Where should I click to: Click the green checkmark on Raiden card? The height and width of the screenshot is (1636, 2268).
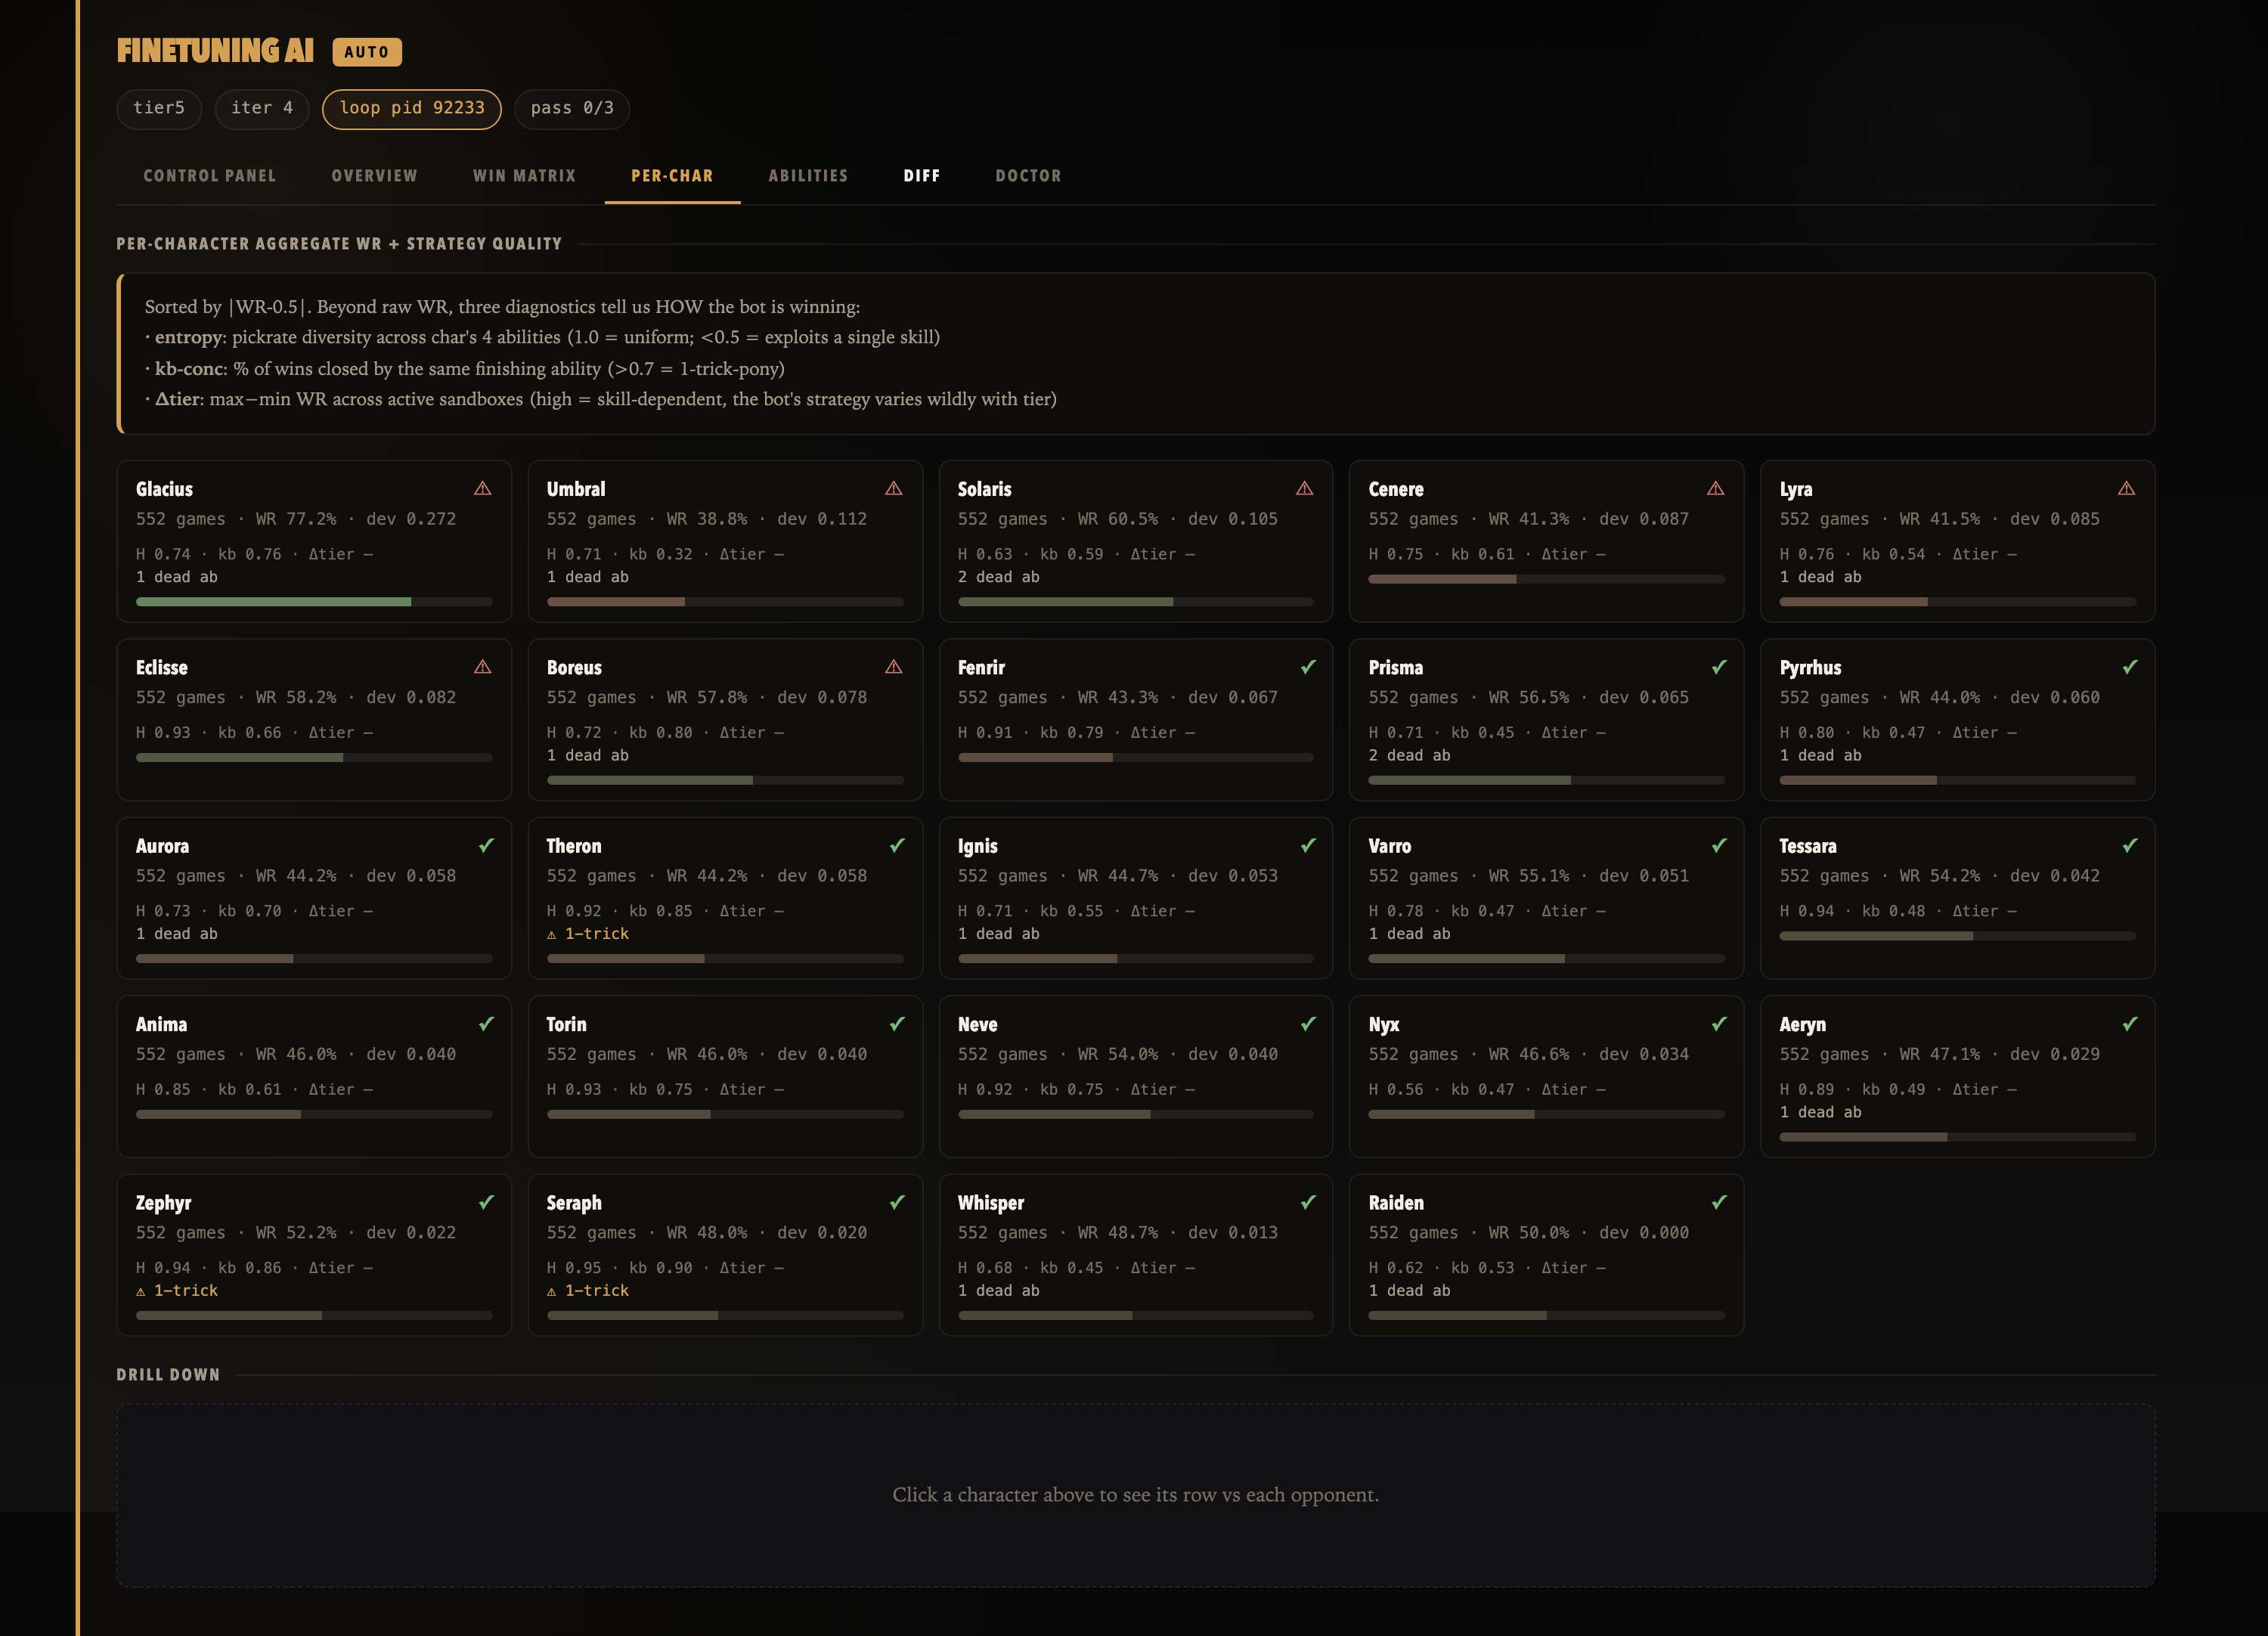tap(1719, 1202)
